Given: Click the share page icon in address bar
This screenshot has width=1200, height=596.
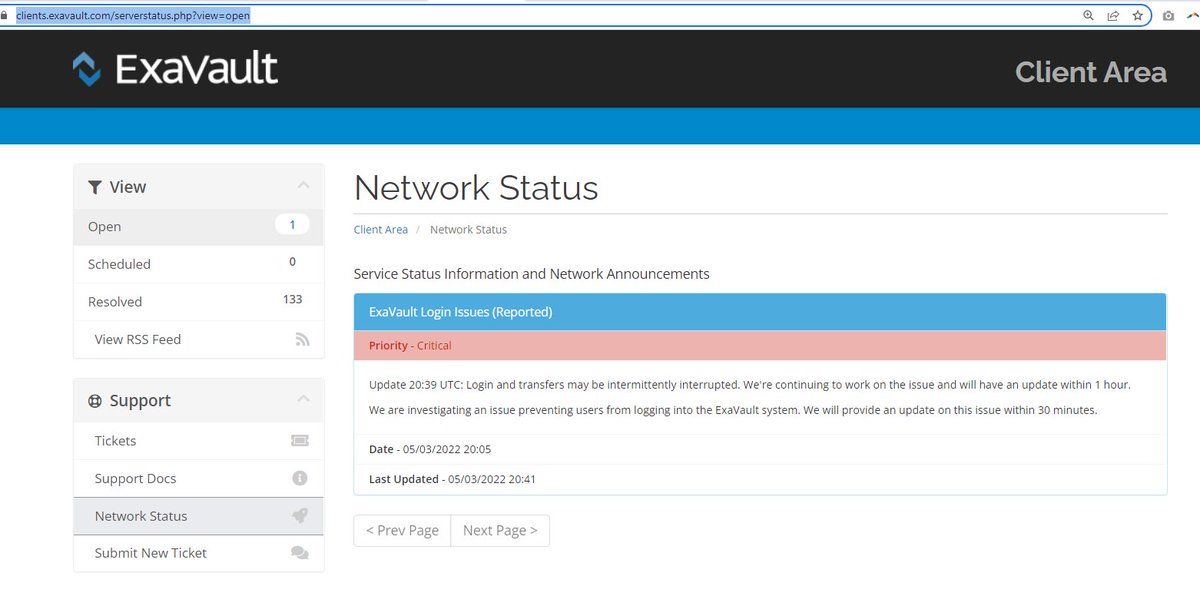Looking at the screenshot, I should click(x=1113, y=16).
